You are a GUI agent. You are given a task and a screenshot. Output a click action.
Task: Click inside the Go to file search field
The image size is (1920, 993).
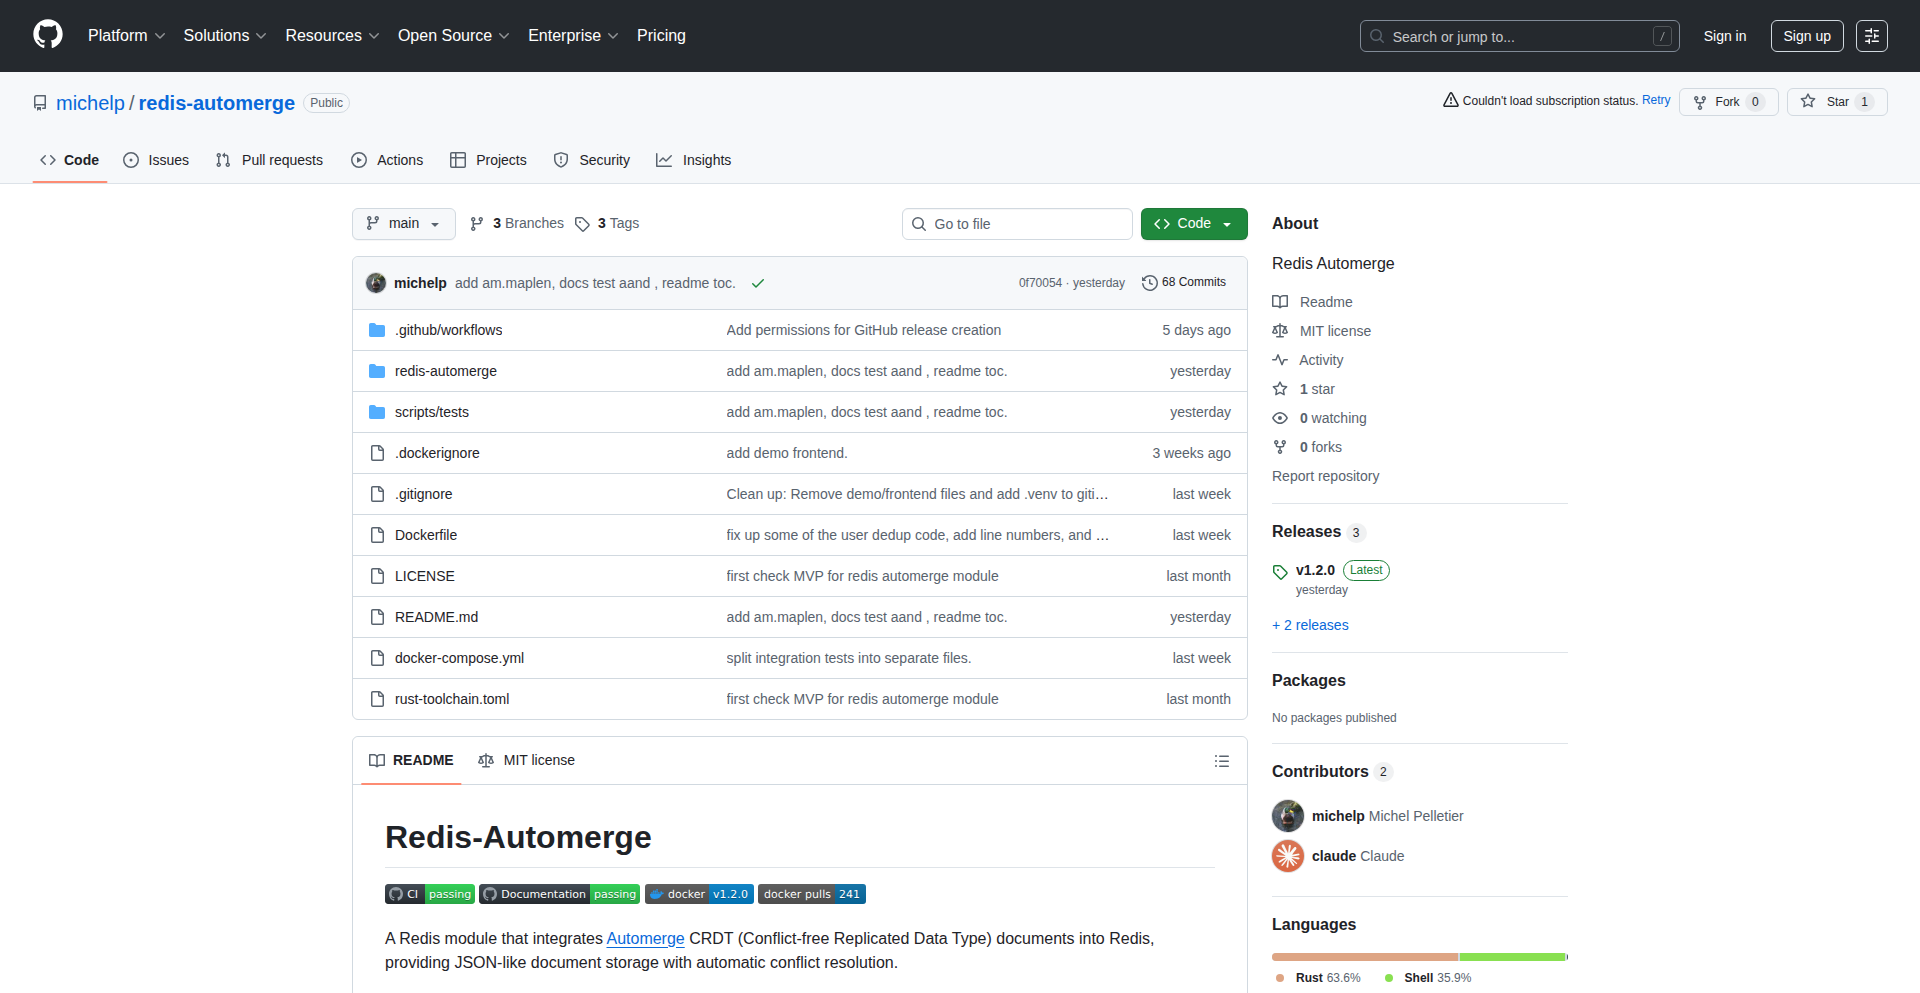pos(1017,223)
